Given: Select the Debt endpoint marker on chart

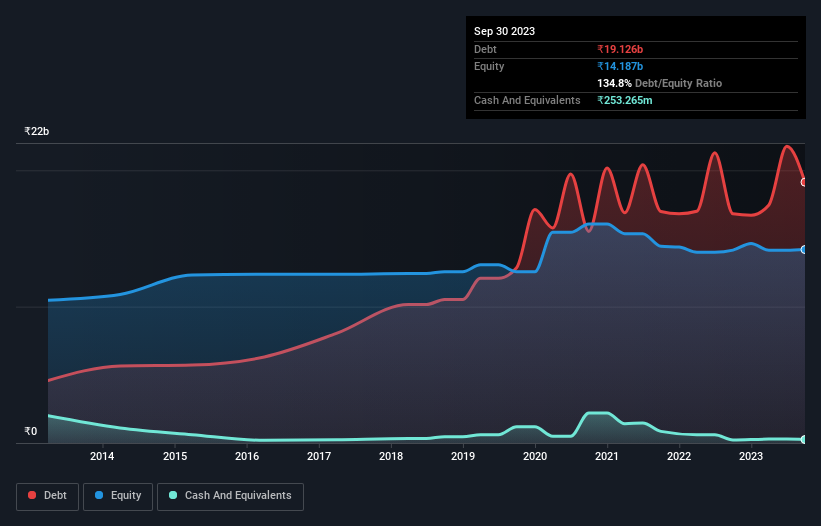Looking at the screenshot, I should (x=804, y=182).
